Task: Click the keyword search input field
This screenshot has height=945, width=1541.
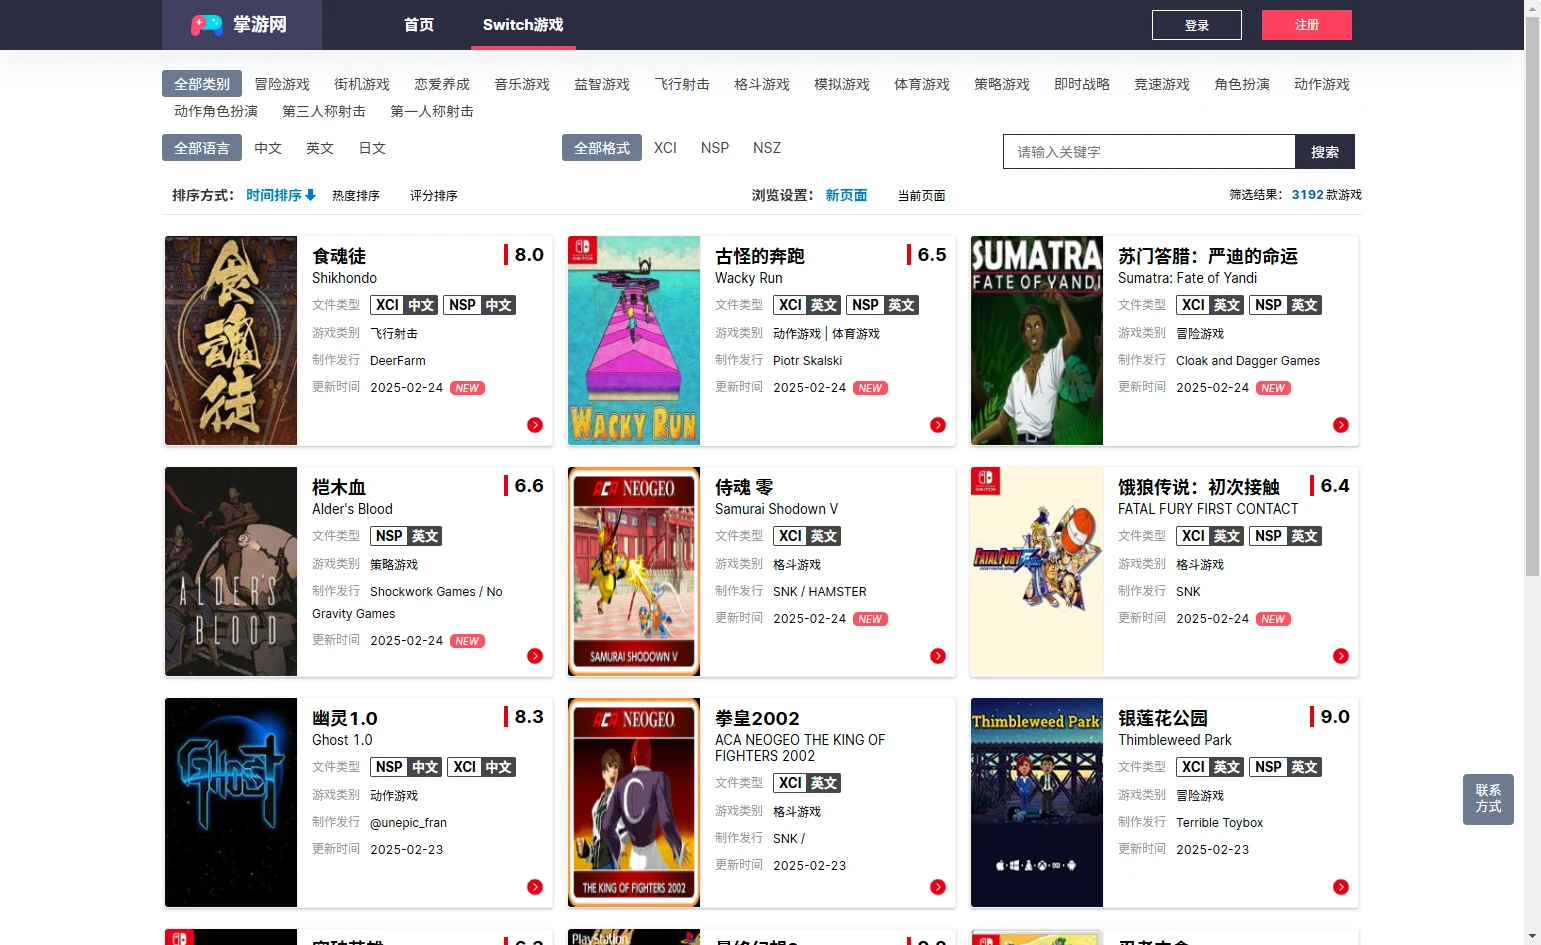Action: click(x=1149, y=152)
